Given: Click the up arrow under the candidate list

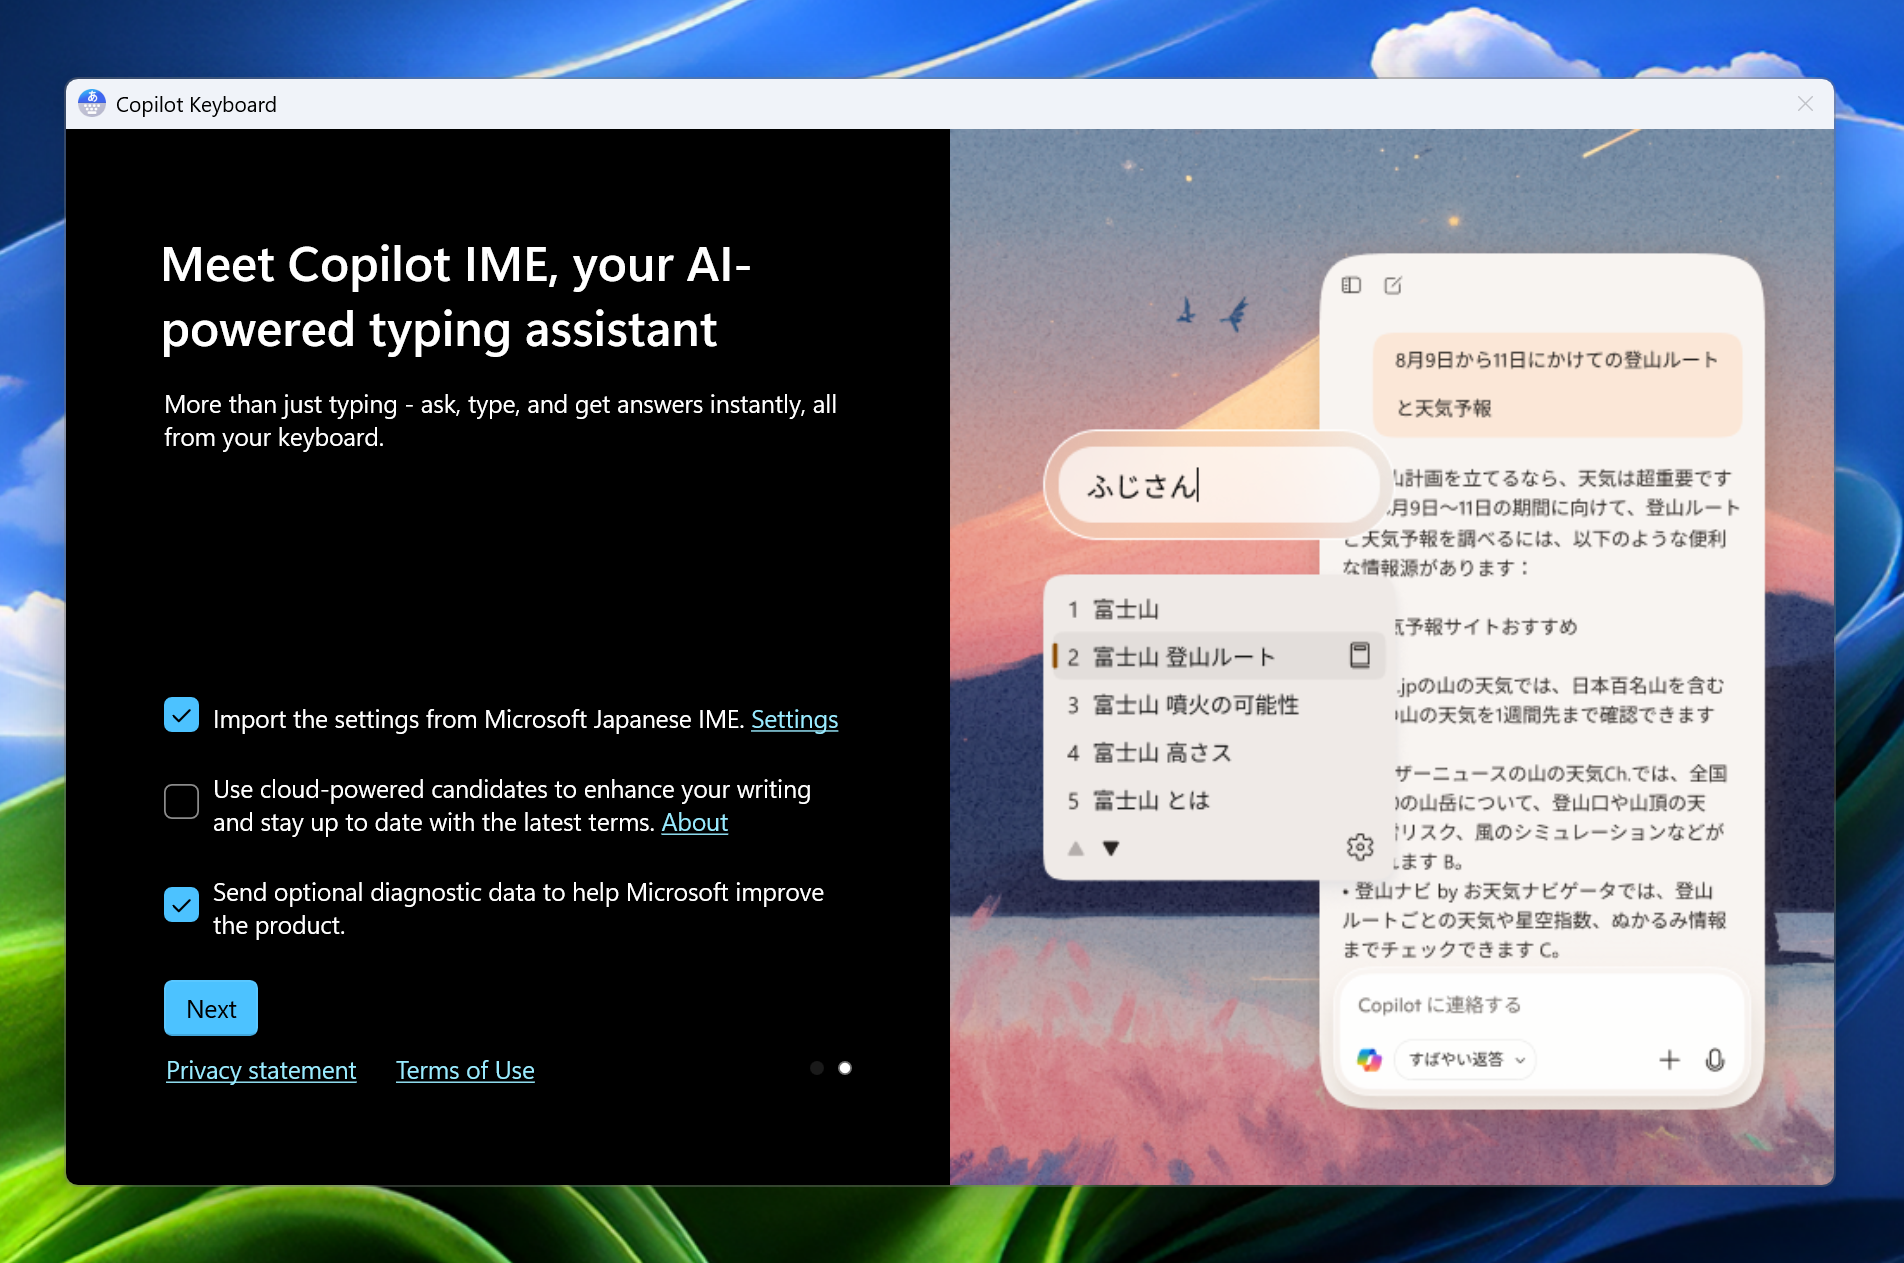Looking at the screenshot, I should (x=1076, y=847).
